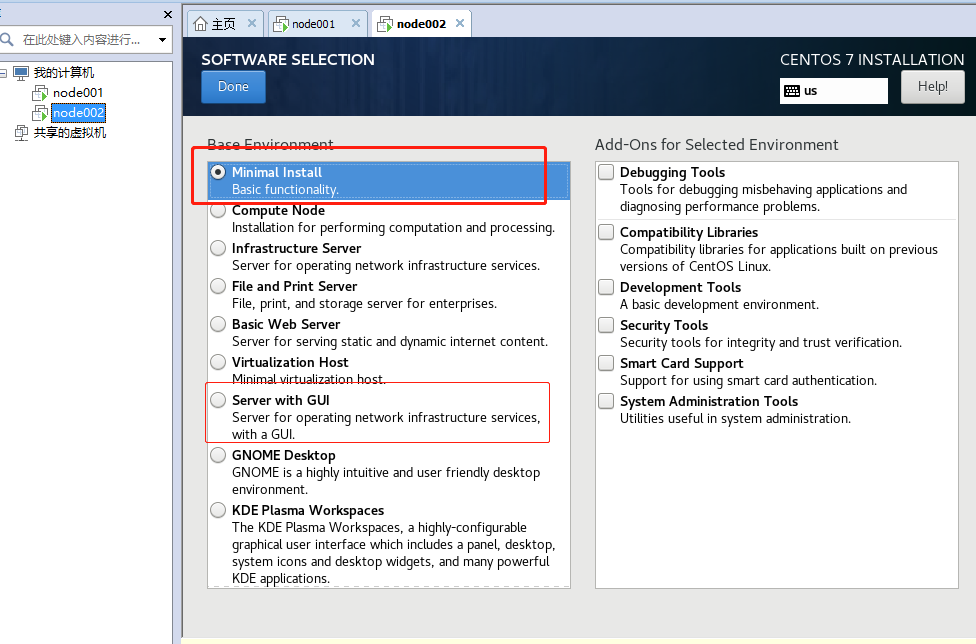Screen dimensions: 976x644
Task: Click the 共享的虚拟机 shared VMs icon
Action: tap(21, 133)
